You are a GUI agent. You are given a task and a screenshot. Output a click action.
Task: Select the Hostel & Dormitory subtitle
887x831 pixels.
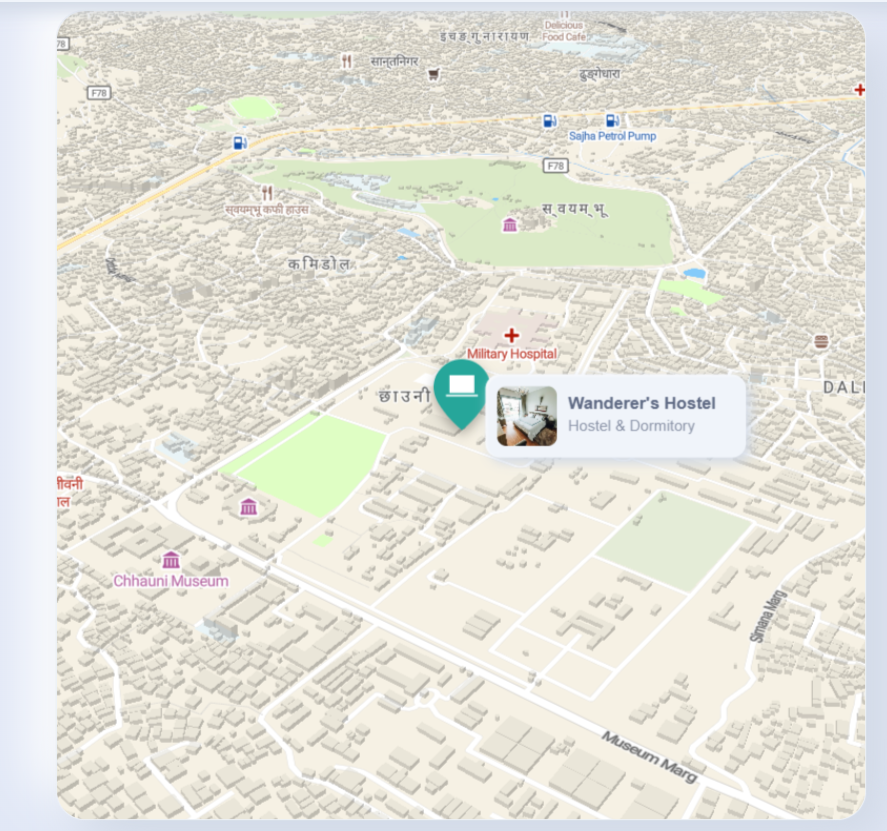pos(631,426)
